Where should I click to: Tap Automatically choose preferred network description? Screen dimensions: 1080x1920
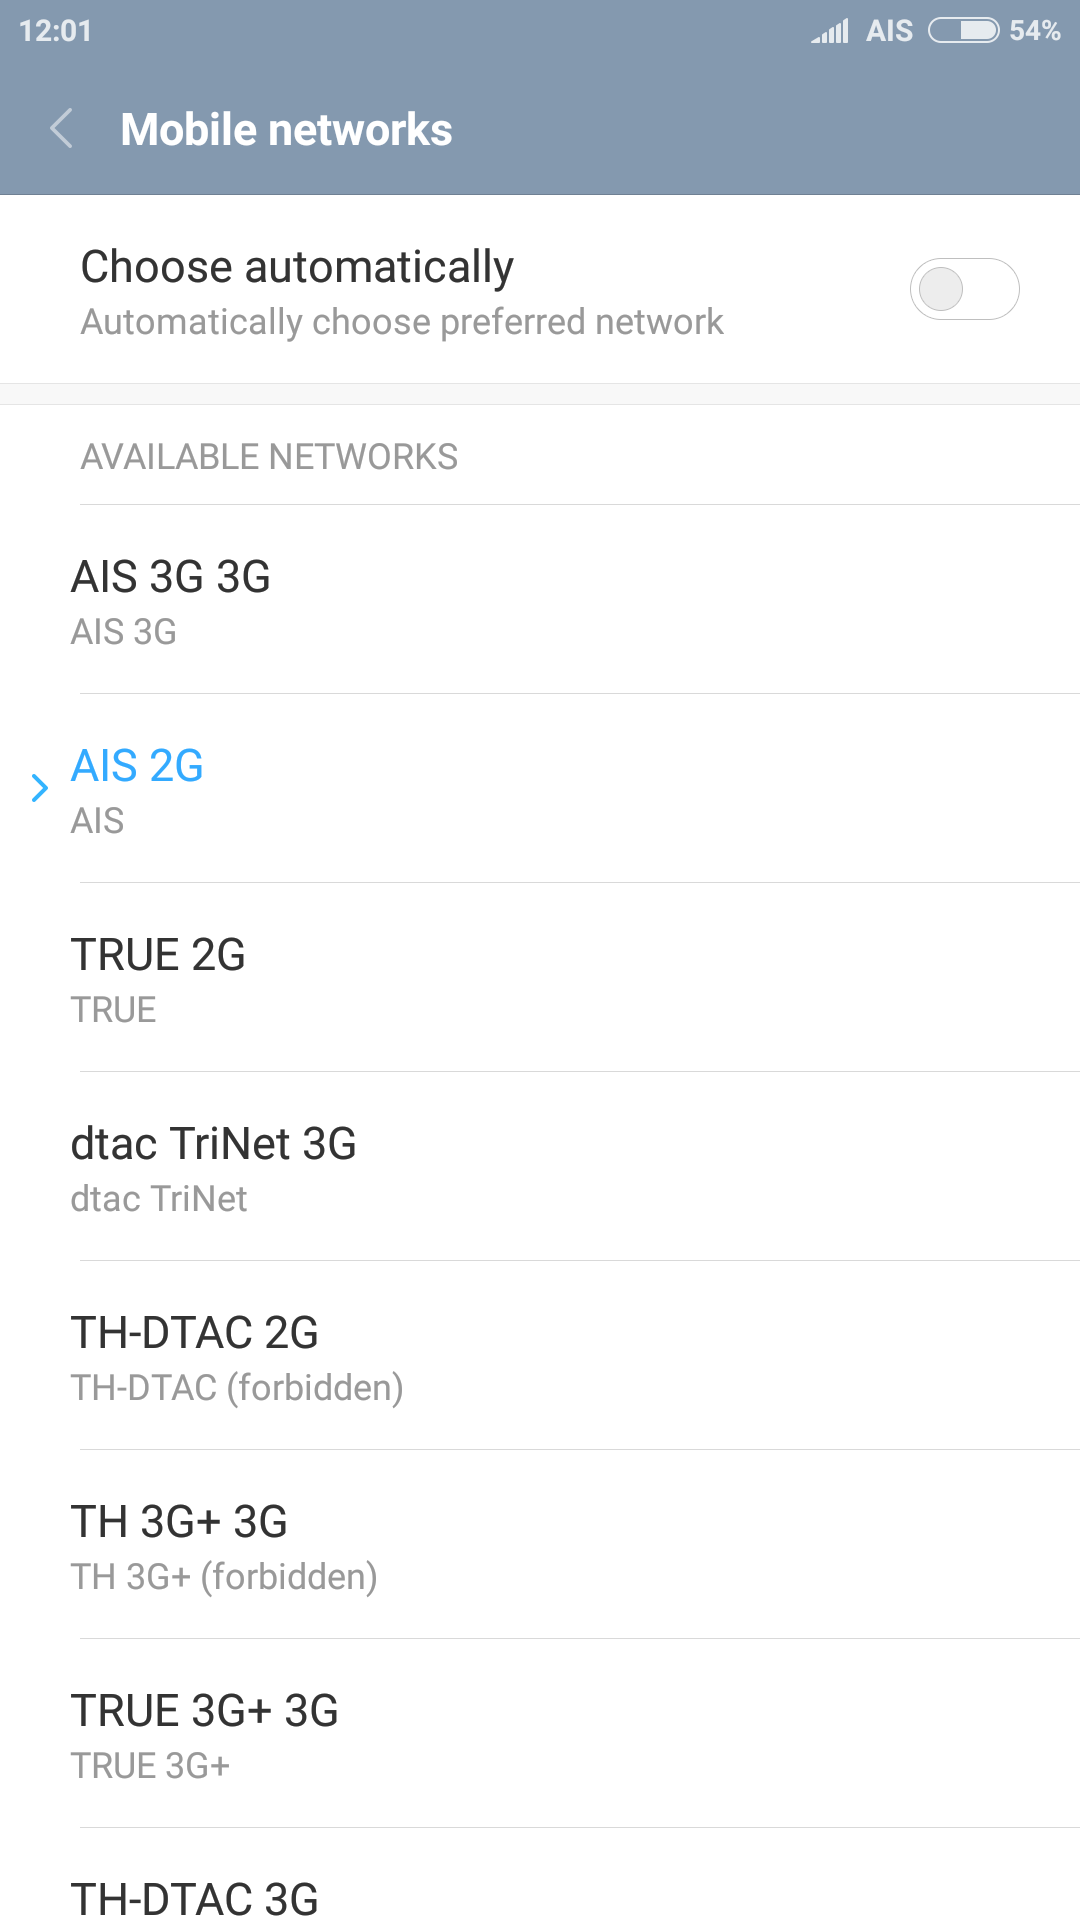point(401,322)
